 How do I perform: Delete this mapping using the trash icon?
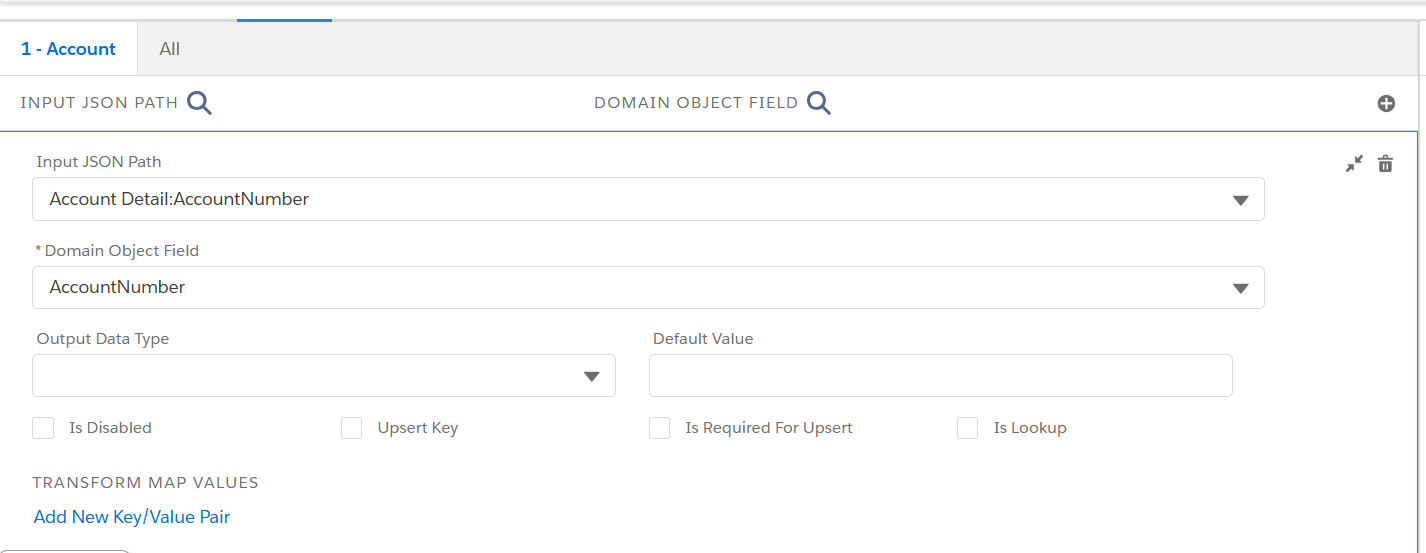coord(1385,164)
